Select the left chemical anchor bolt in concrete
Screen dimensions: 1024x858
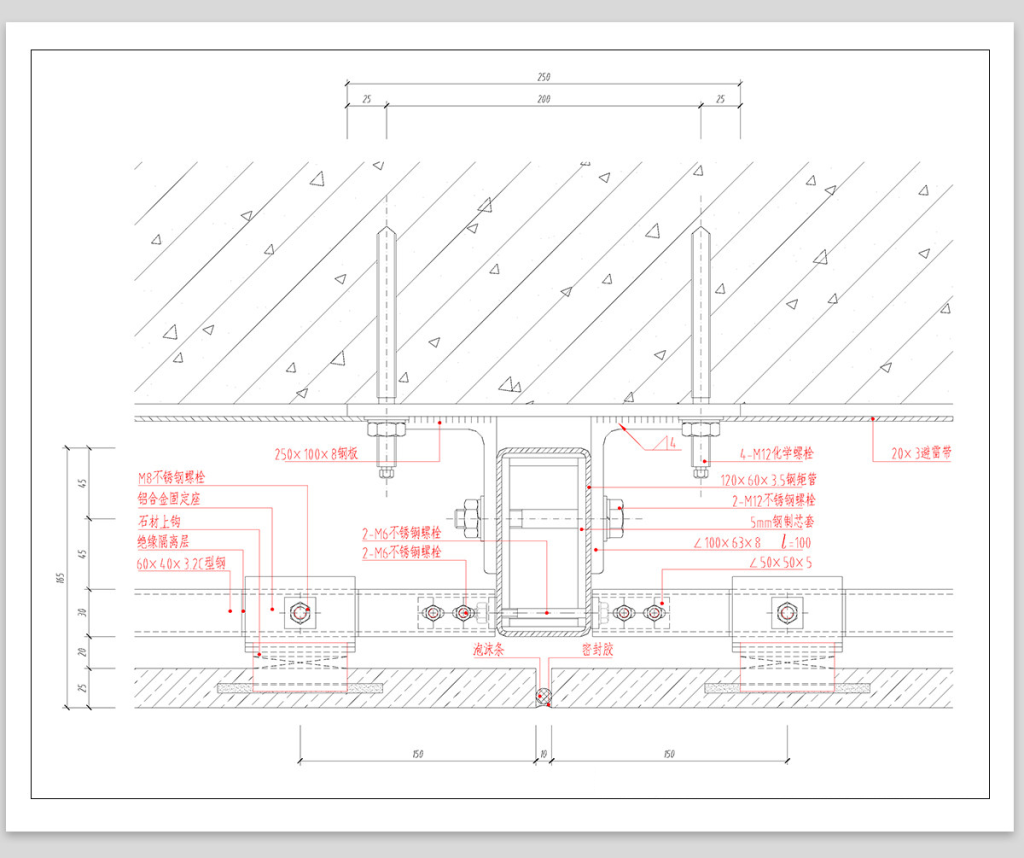(386, 320)
